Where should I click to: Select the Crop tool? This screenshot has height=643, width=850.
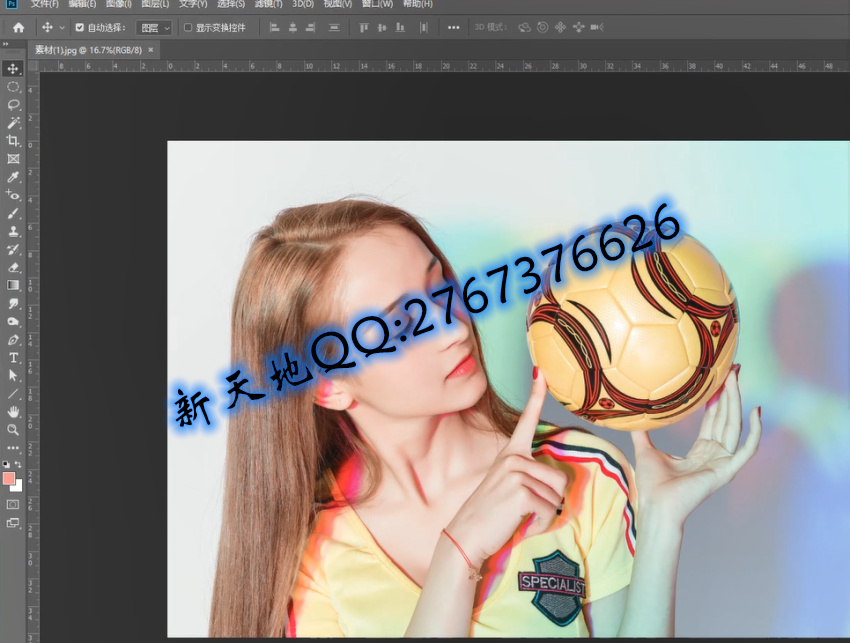coord(13,137)
